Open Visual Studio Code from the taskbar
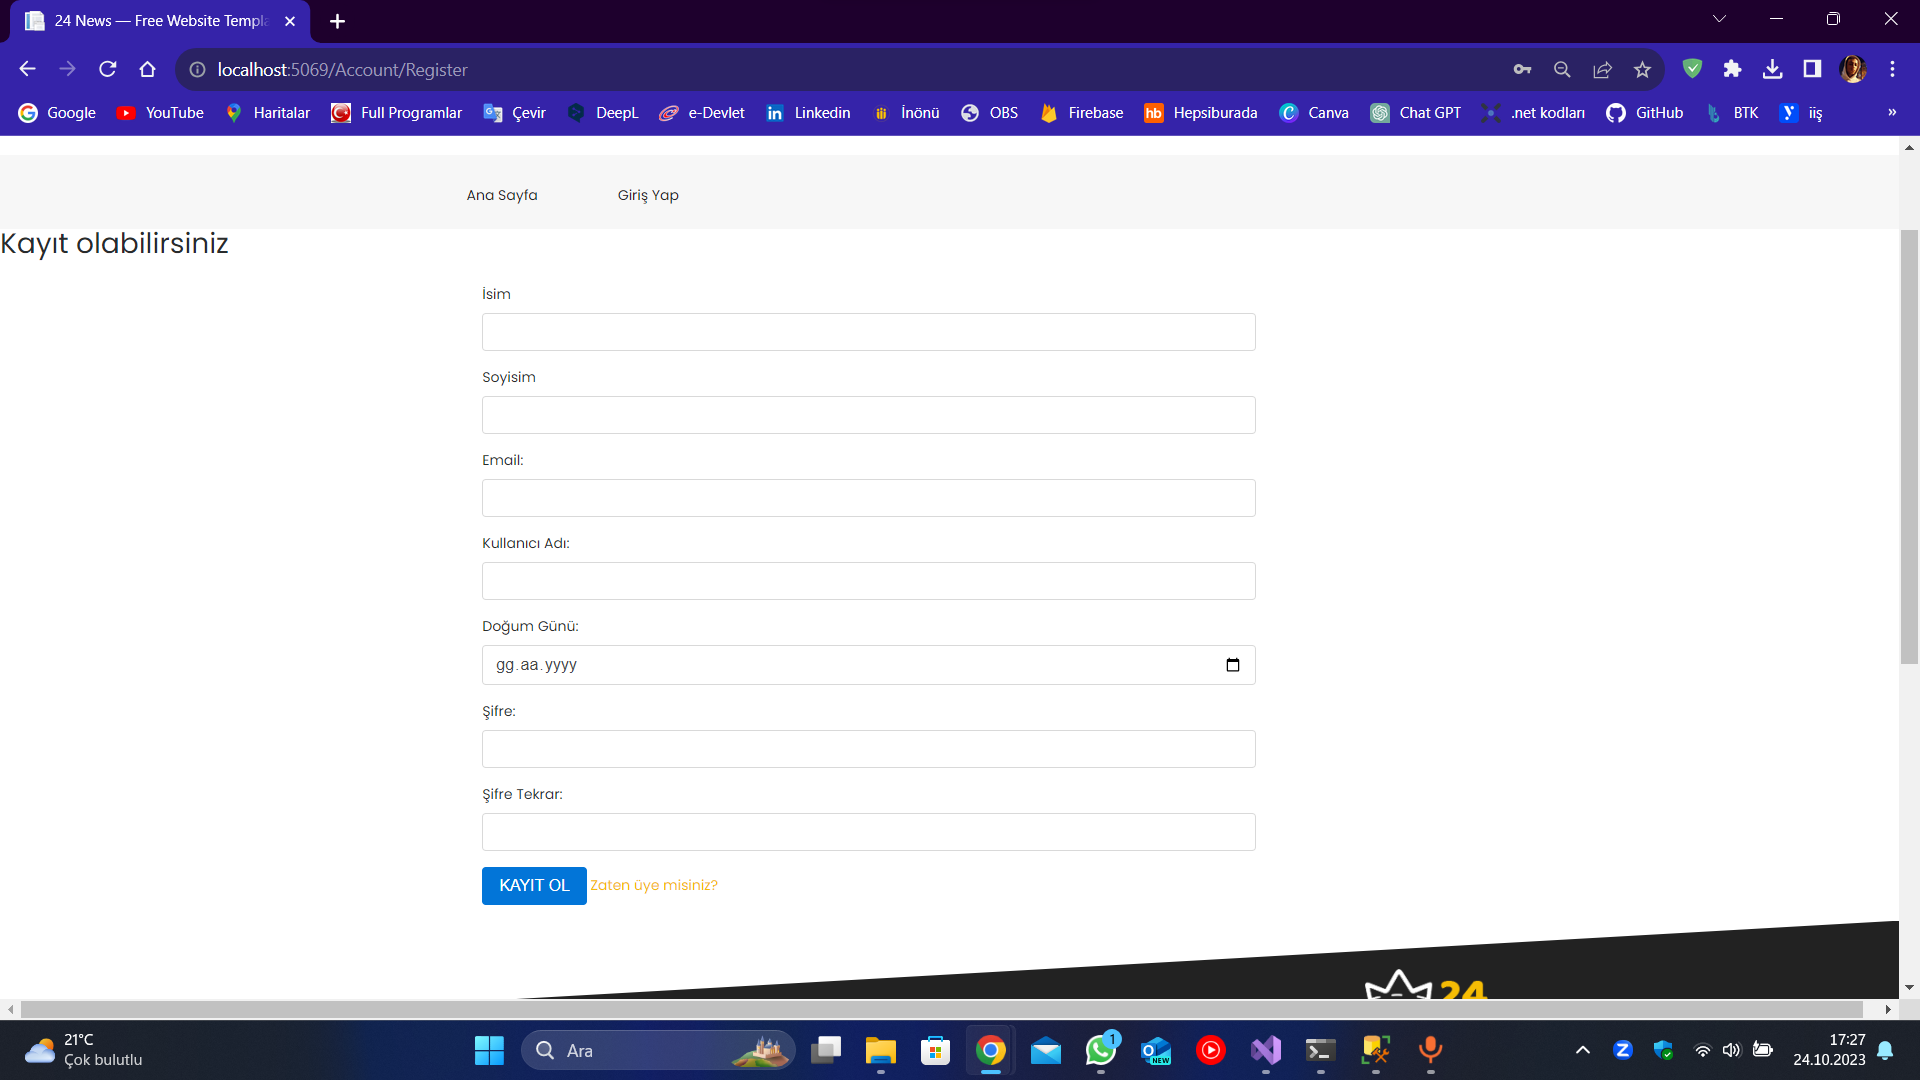This screenshot has width=1920, height=1080. click(x=1265, y=1051)
